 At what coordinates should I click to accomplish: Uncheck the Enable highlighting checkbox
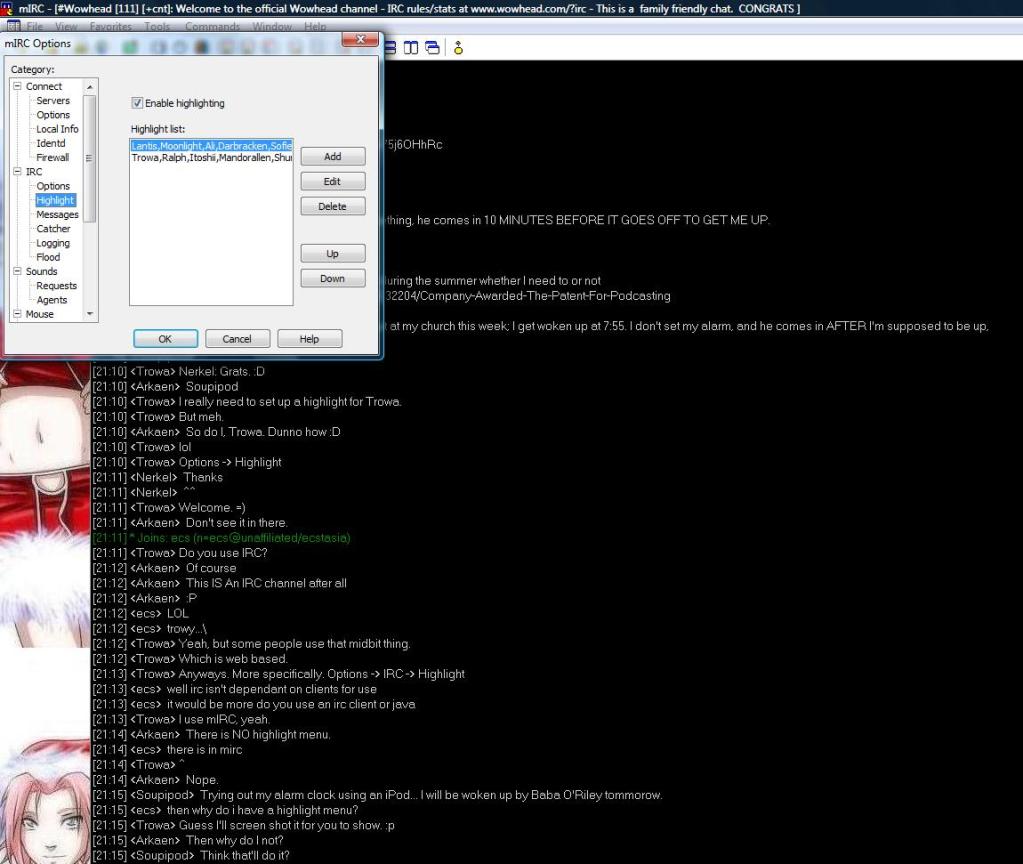(138, 103)
